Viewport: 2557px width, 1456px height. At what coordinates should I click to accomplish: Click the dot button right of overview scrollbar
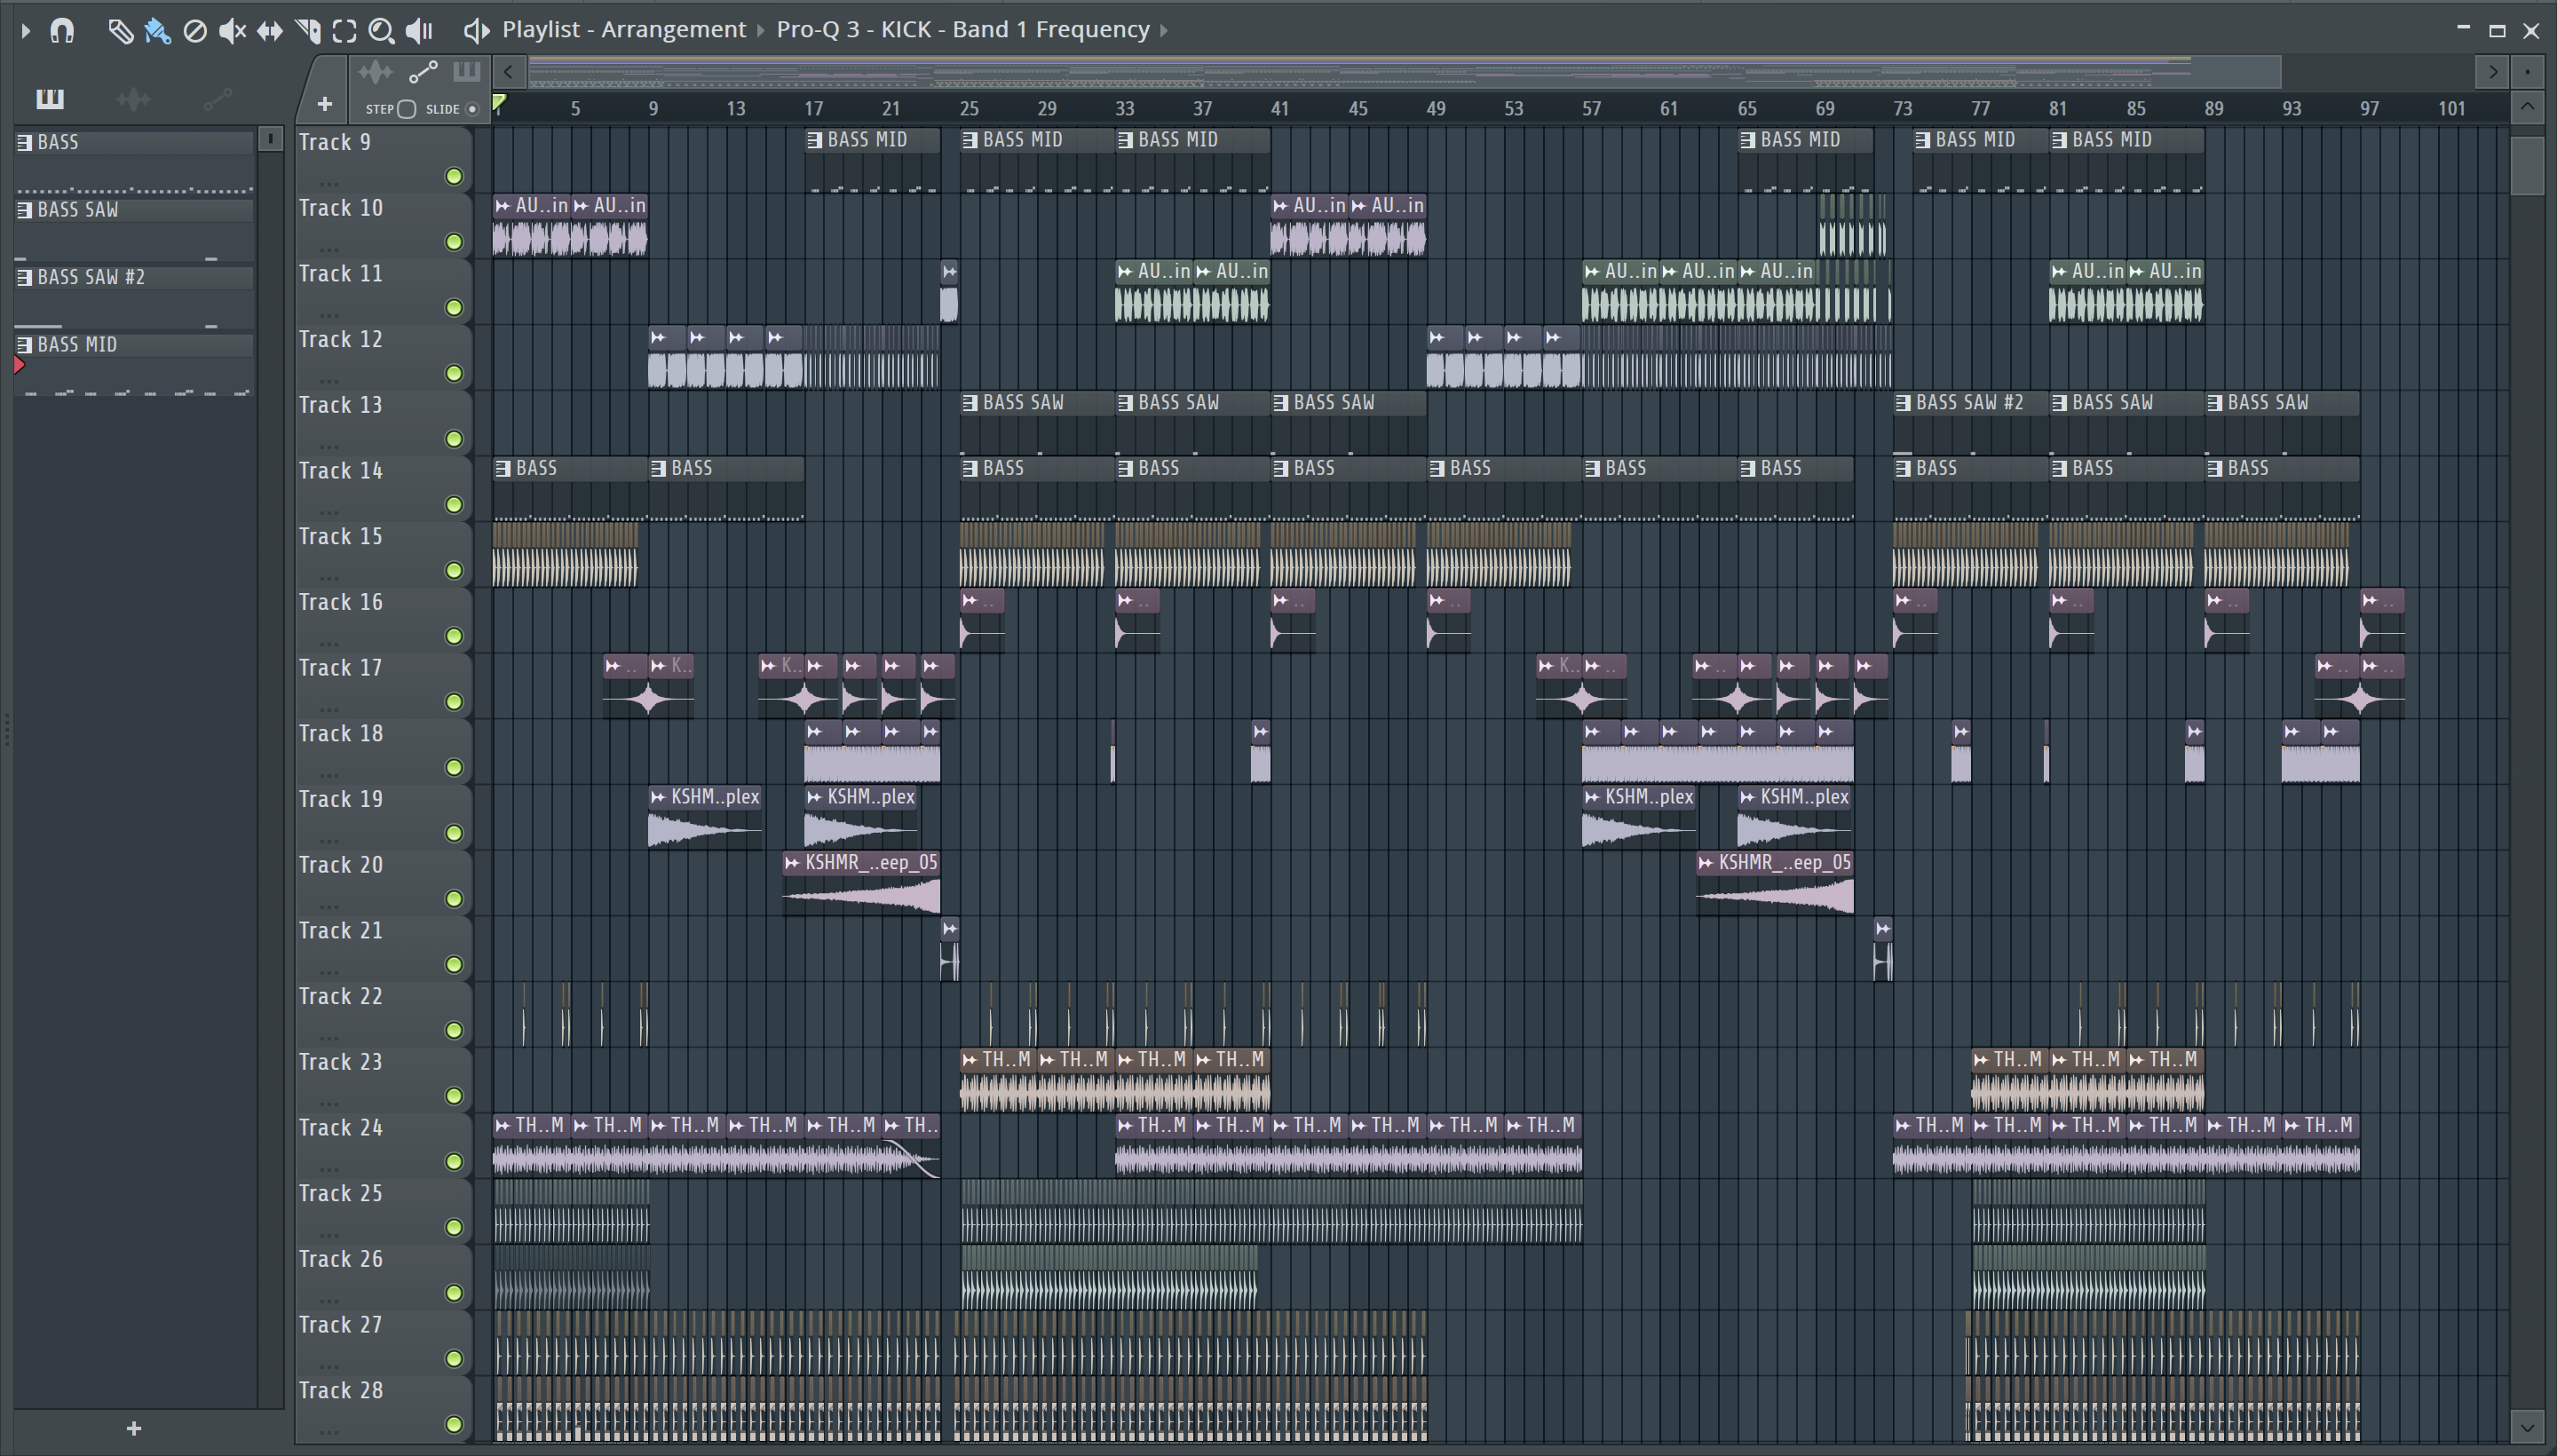pyautogui.click(x=2527, y=72)
